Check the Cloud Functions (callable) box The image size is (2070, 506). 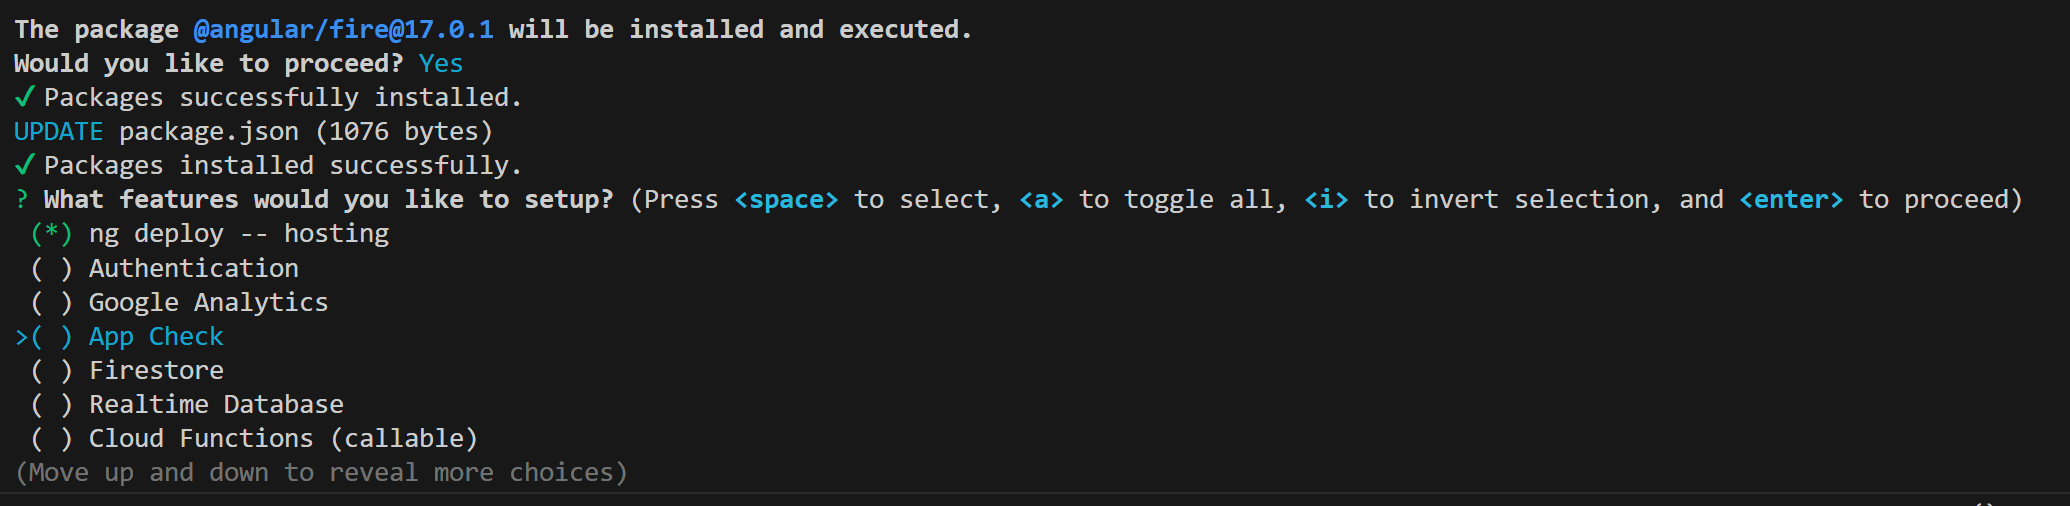52,439
